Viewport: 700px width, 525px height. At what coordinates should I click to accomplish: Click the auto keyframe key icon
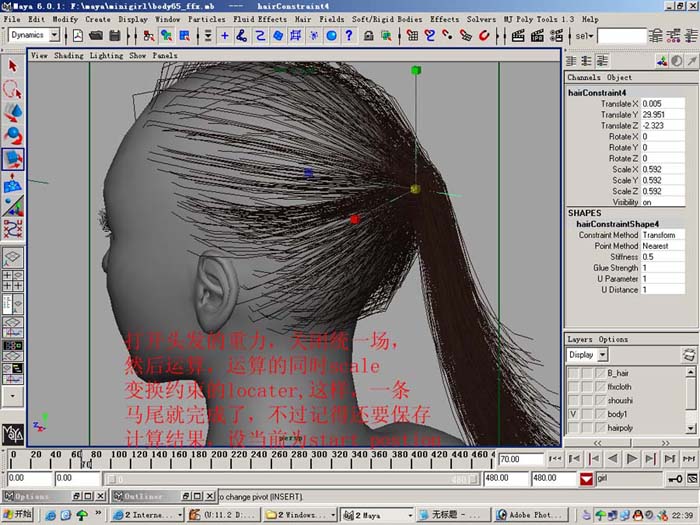(675, 479)
